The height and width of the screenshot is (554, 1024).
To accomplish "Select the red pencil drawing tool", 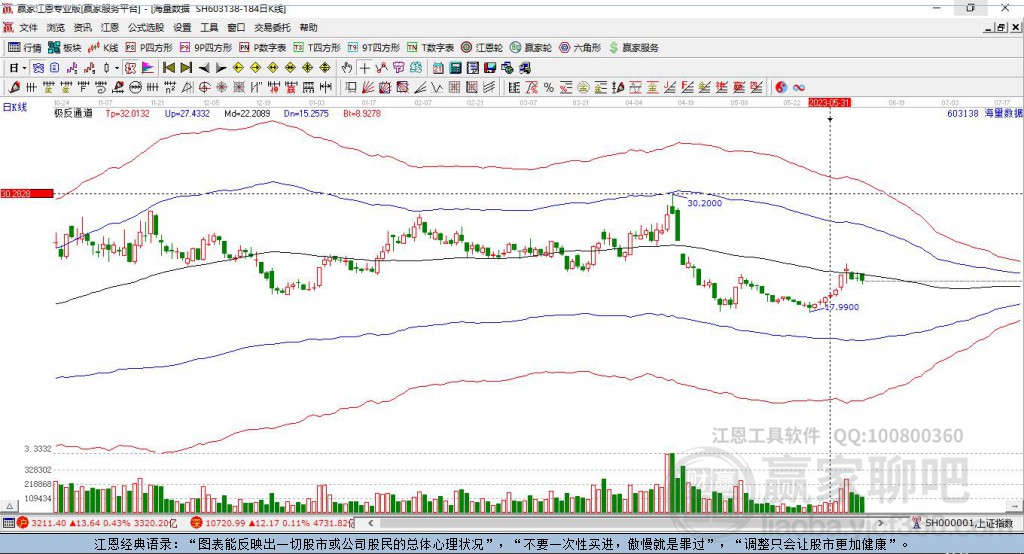I will 14,88.
